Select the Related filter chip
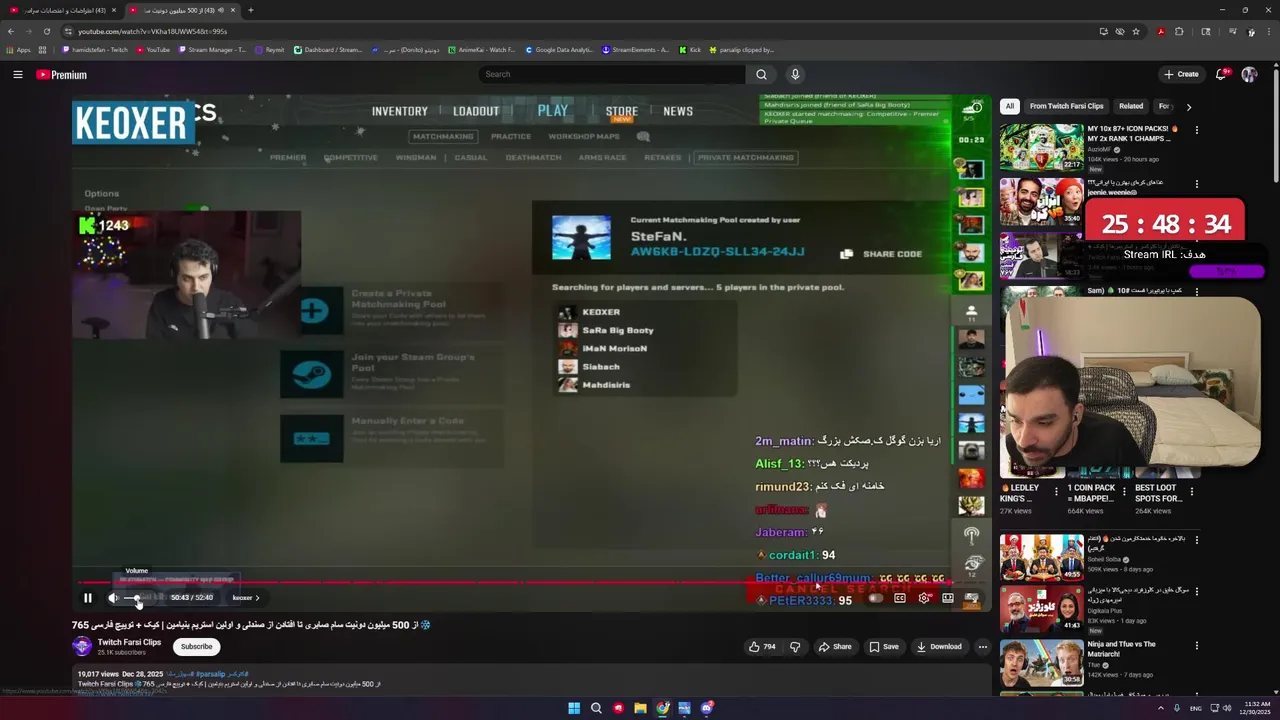The height and width of the screenshot is (720, 1280). (1131, 106)
